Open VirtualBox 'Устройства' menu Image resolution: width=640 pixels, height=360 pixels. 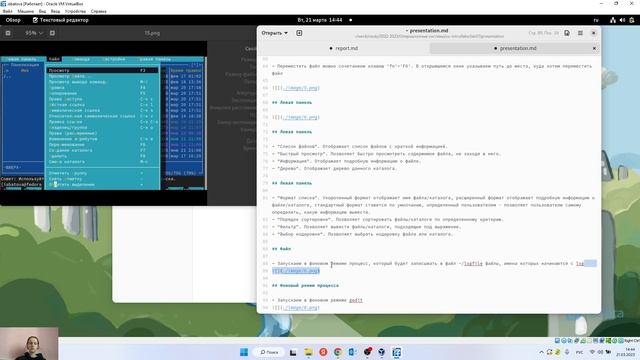tap(76, 11)
